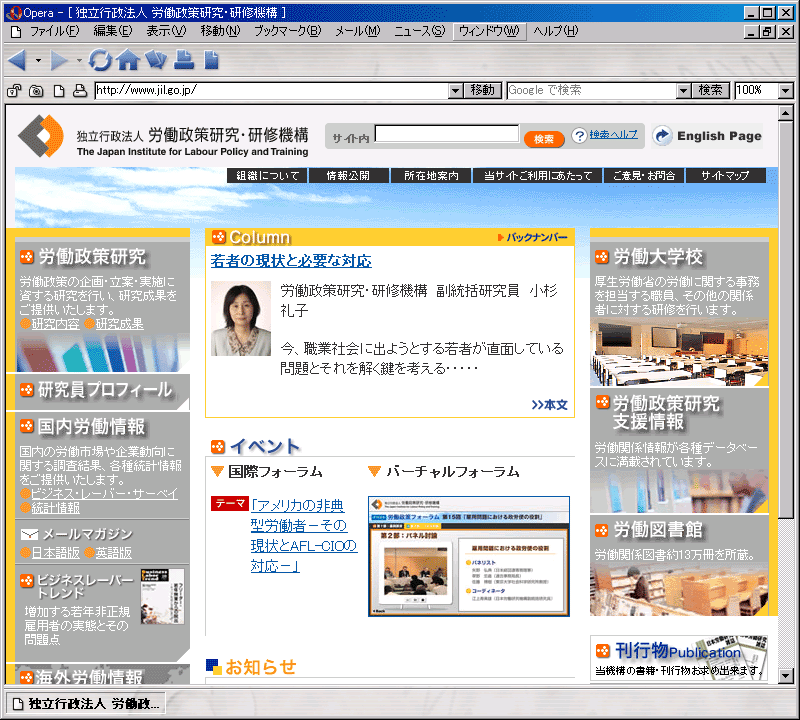
Task: Open the サイトマップ navigation tab
Action: [x=725, y=176]
